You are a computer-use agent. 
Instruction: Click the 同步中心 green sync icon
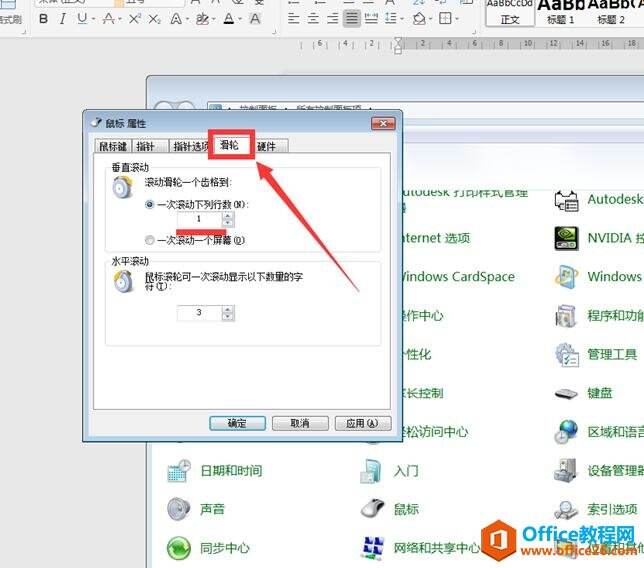(179, 548)
